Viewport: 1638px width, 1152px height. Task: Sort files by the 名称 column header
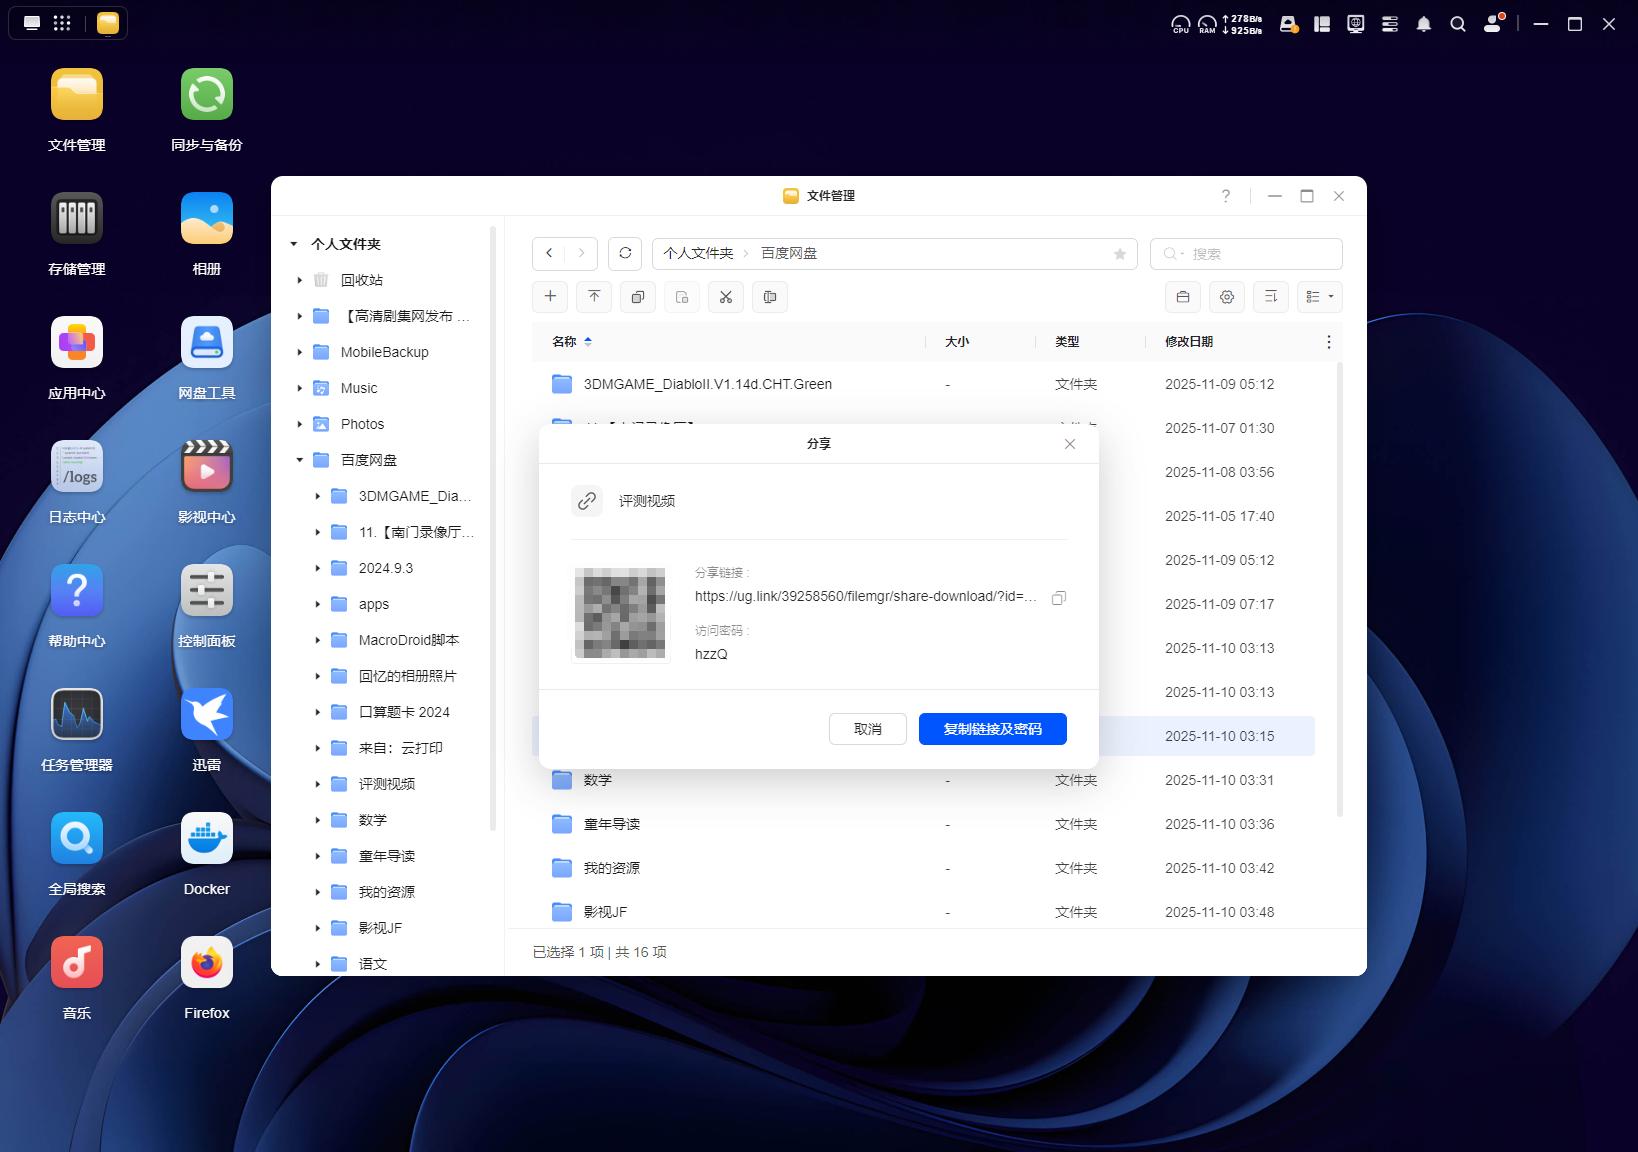565,342
